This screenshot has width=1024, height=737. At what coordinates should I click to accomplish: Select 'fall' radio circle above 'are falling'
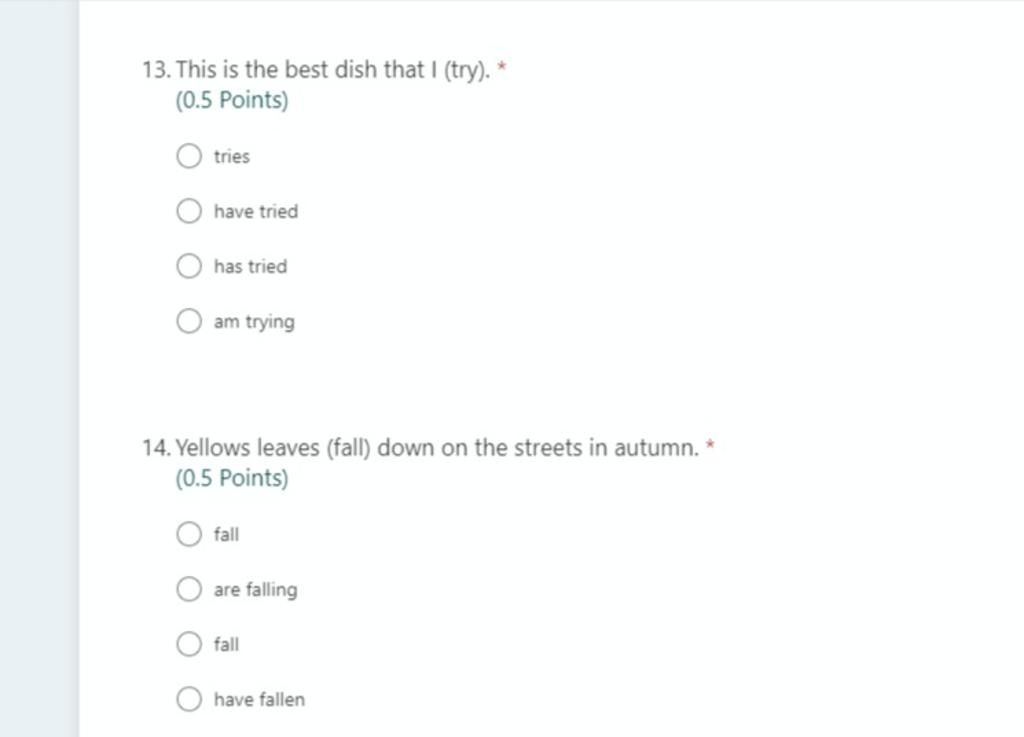[189, 533]
